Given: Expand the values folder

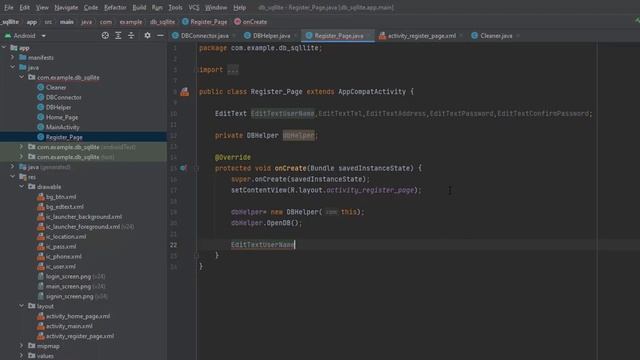Looking at the screenshot, I should pos(22,355).
